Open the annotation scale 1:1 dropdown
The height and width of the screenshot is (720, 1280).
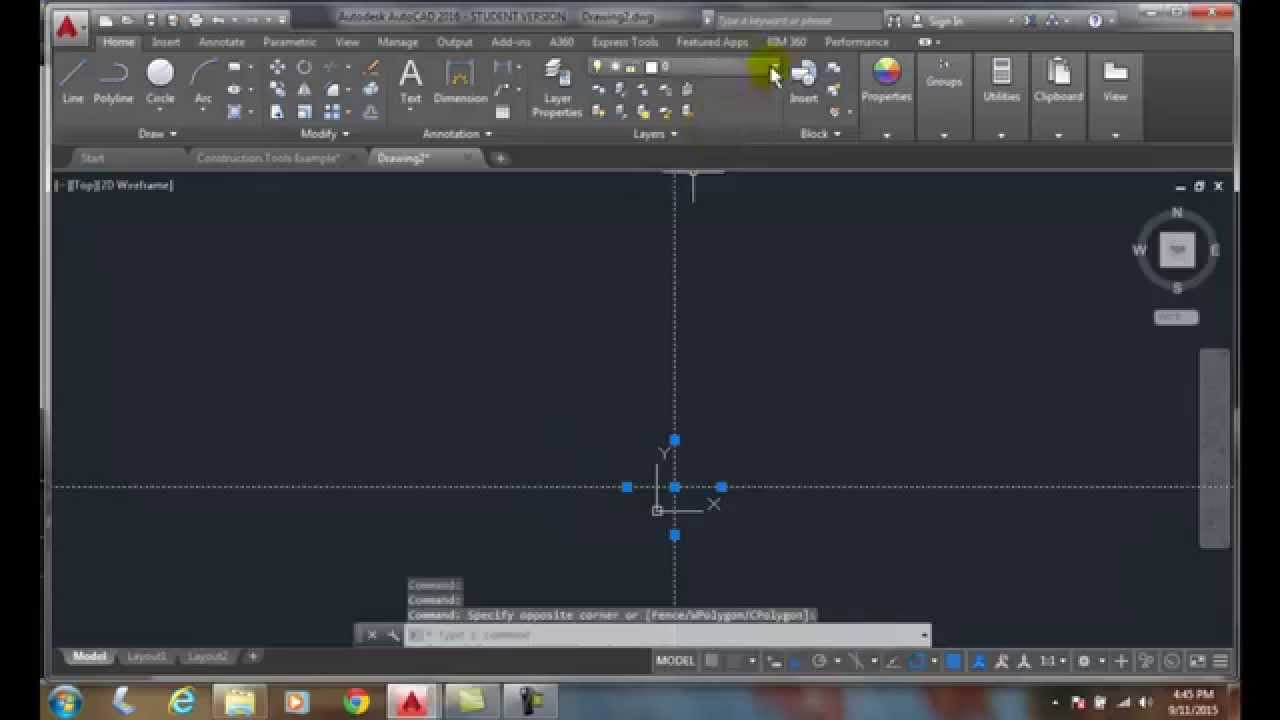pyautogui.click(x=1053, y=661)
